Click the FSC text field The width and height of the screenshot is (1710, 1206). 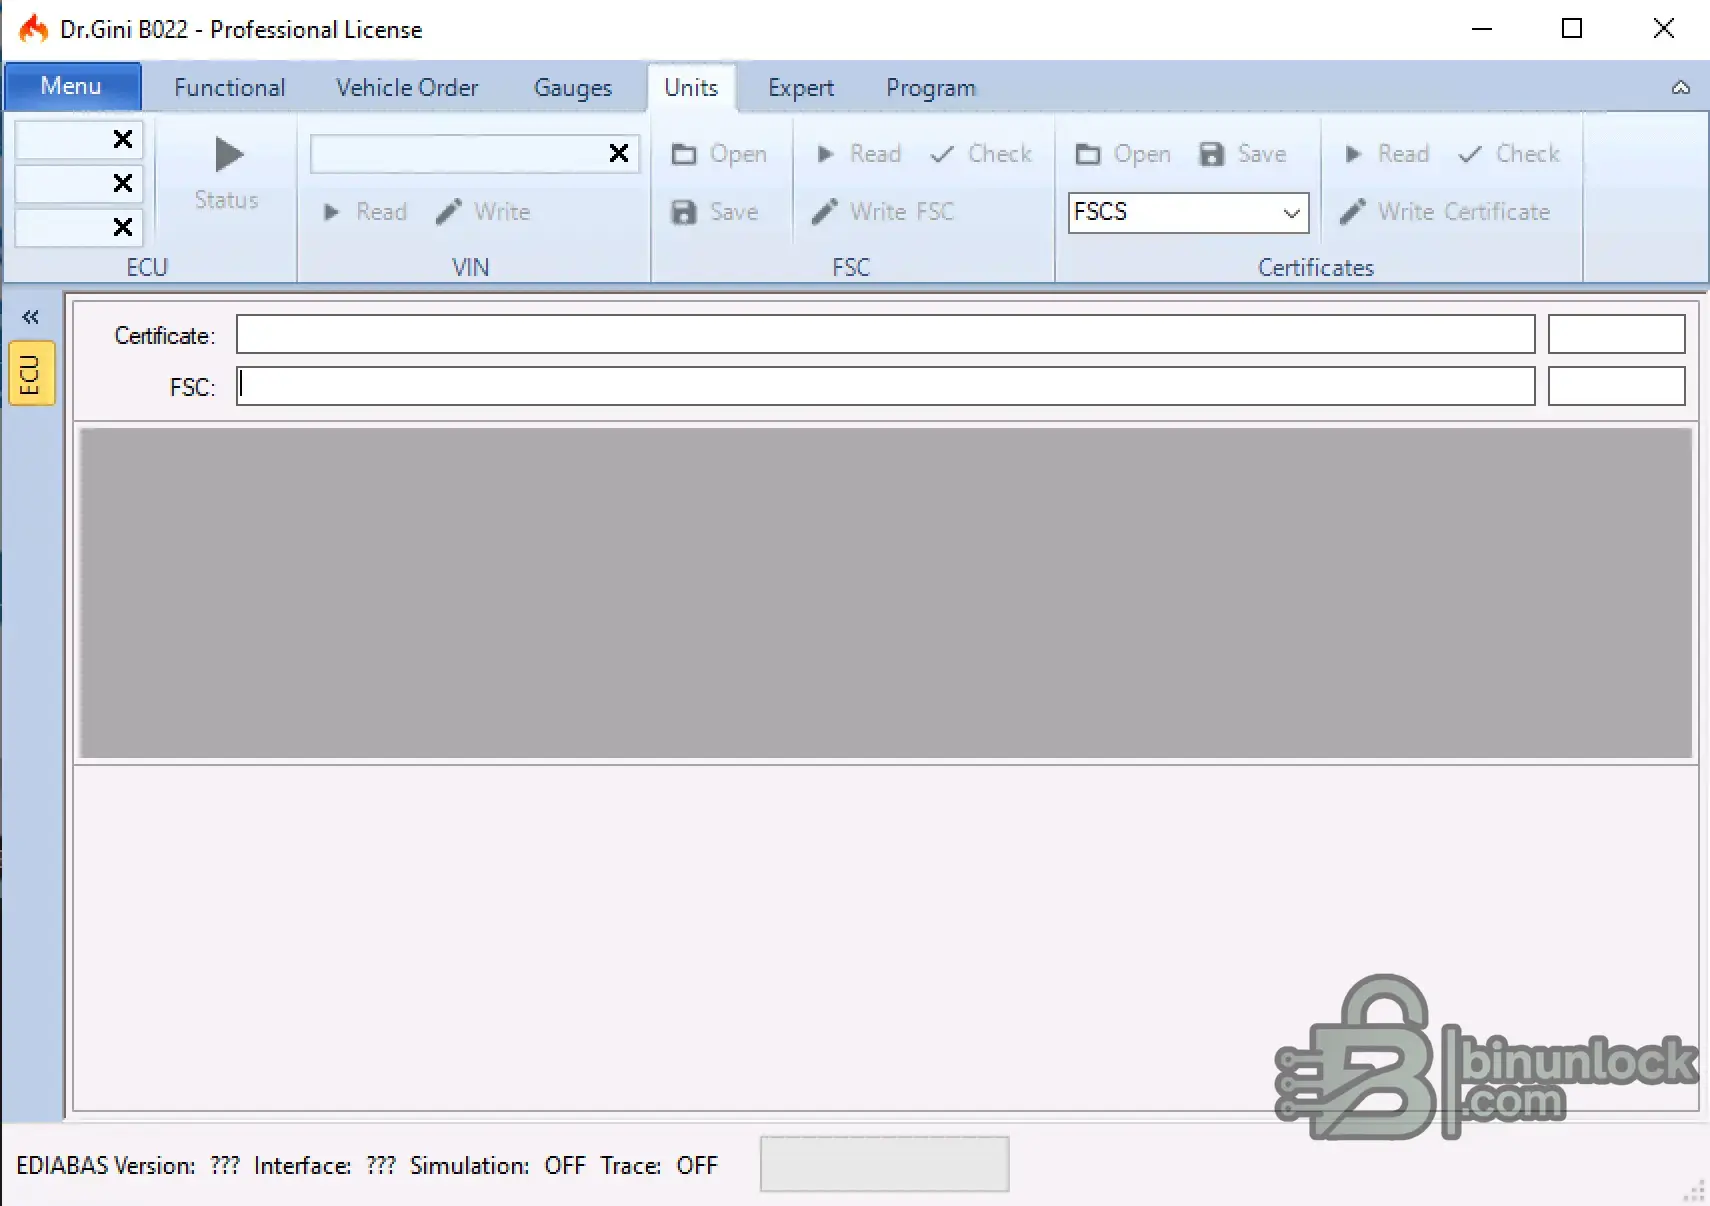tap(885, 386)
